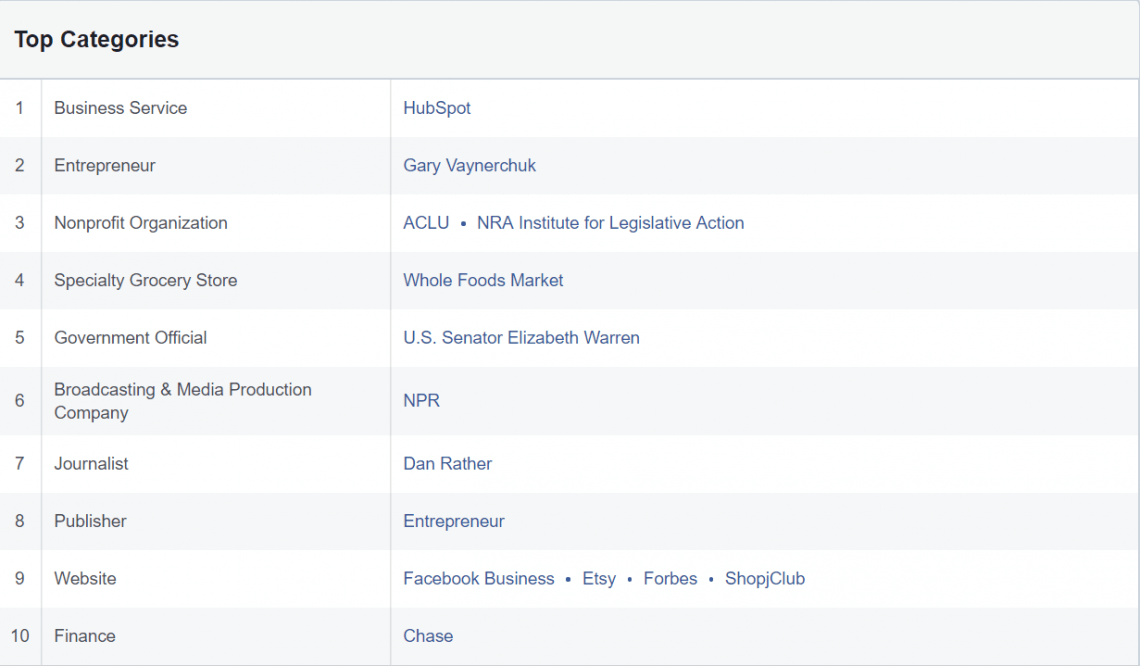Select the Specialty Grocery Store row

click(x=145, y=280)
